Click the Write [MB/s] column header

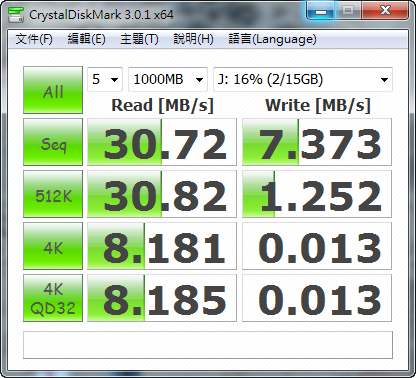[x=318, y=105]
